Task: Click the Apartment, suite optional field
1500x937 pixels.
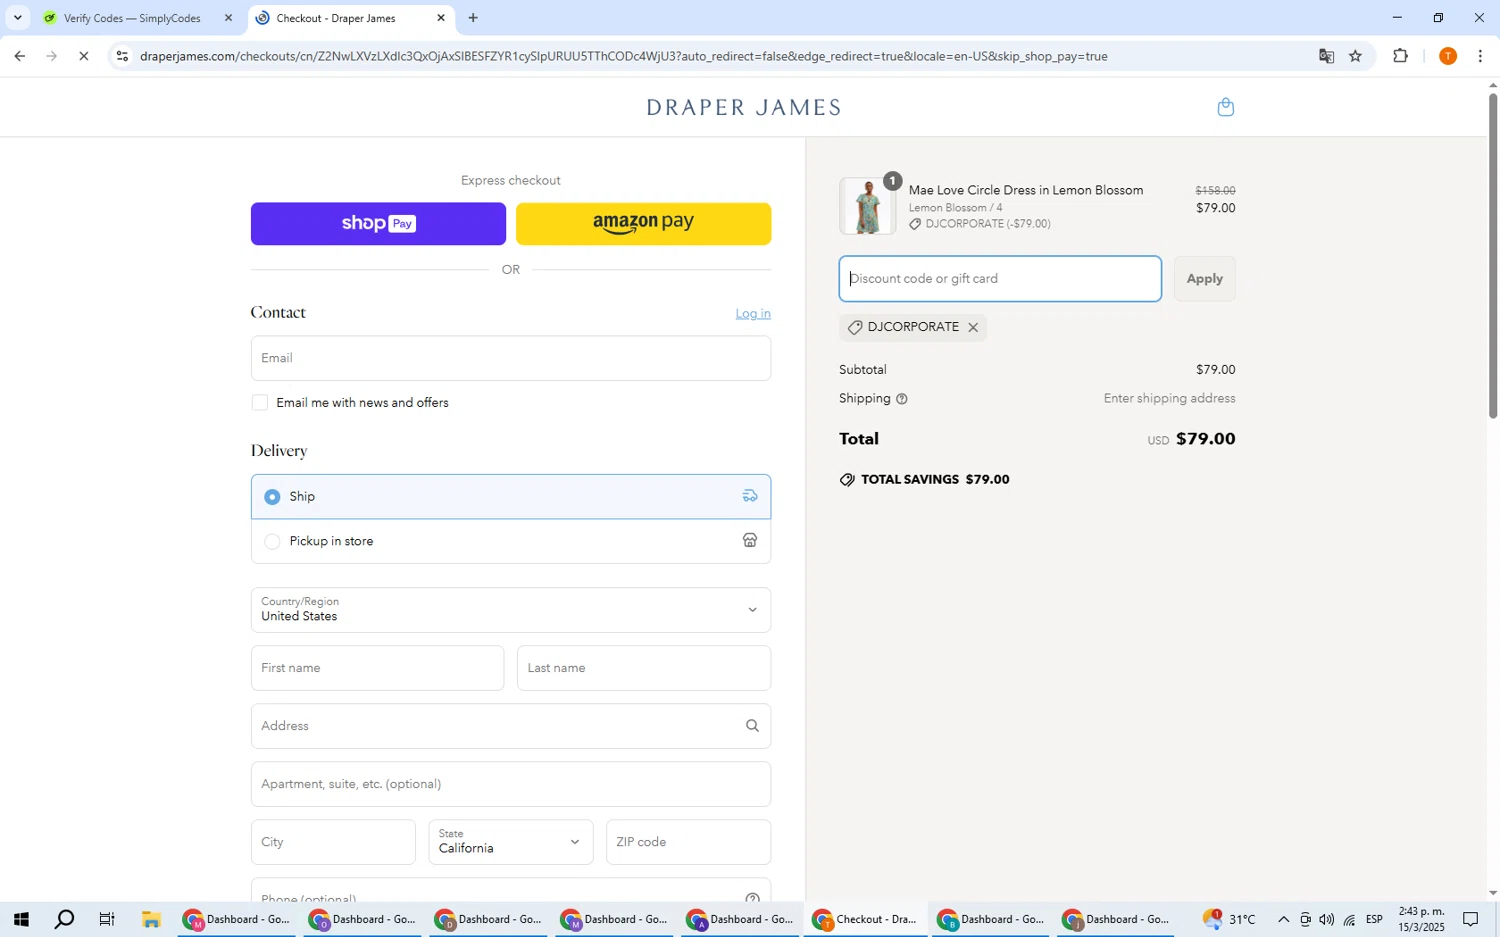Action: click(x=511, y=784)
